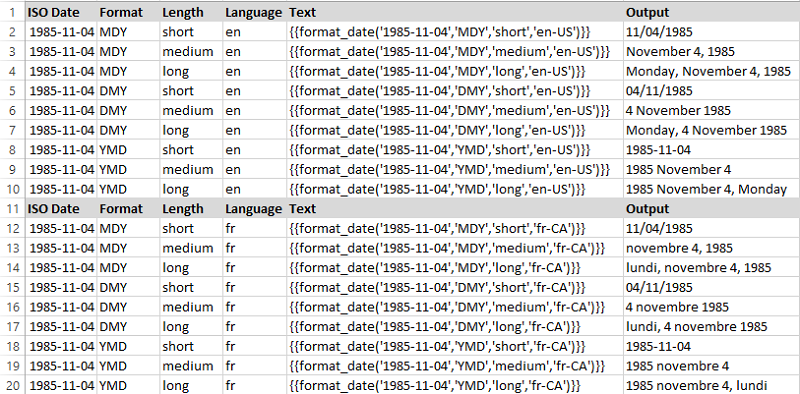Select the 'fr' language cell in row 12
Image resolution: width=800 pixels, height=394 pixels.
click(x=255, y=228)
